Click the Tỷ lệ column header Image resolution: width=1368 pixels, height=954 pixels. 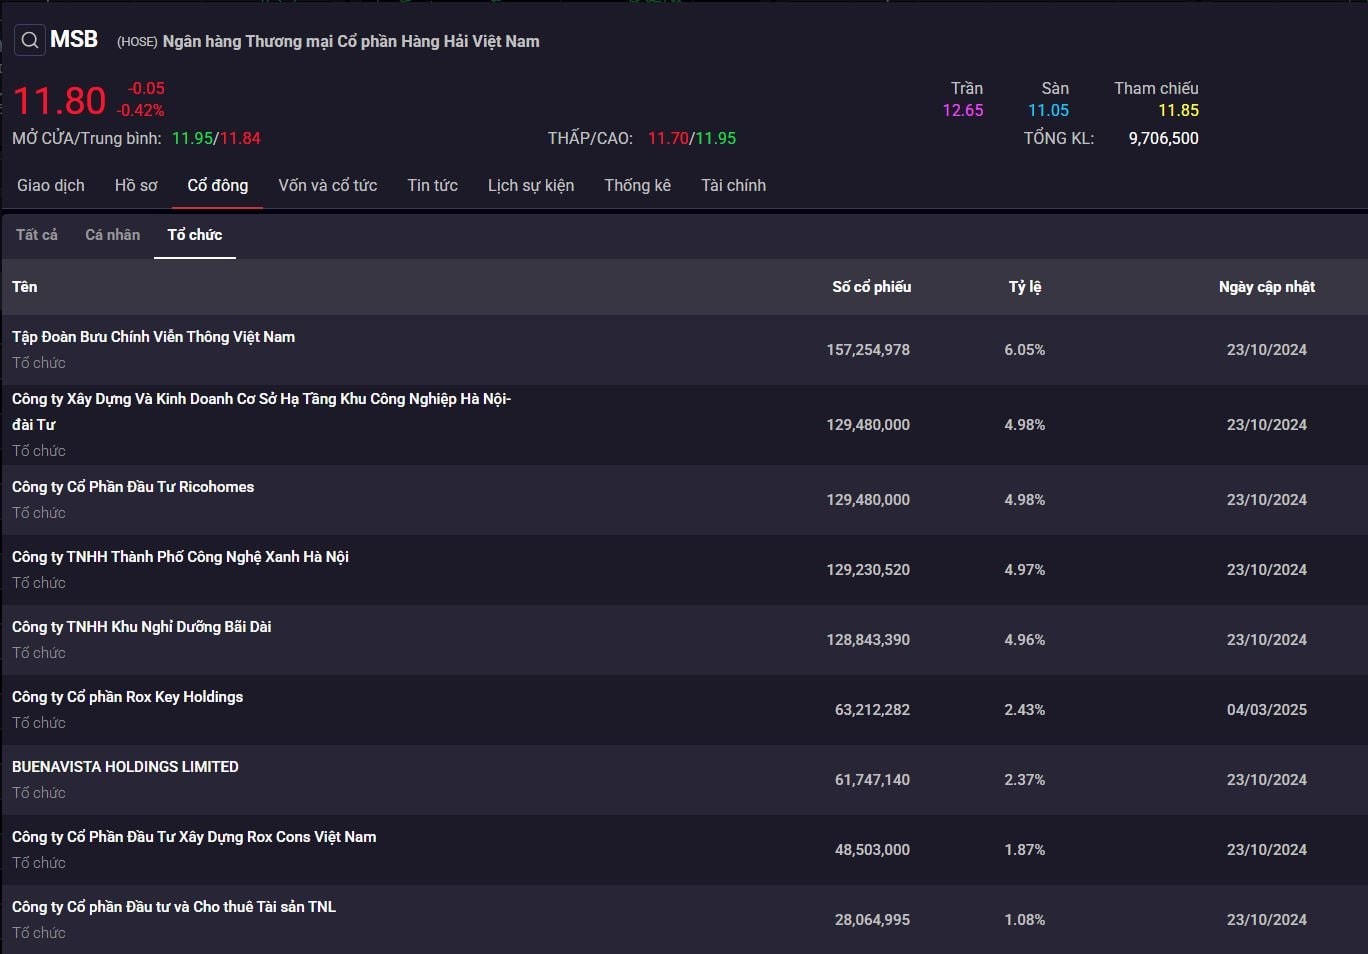(1025, 287)
